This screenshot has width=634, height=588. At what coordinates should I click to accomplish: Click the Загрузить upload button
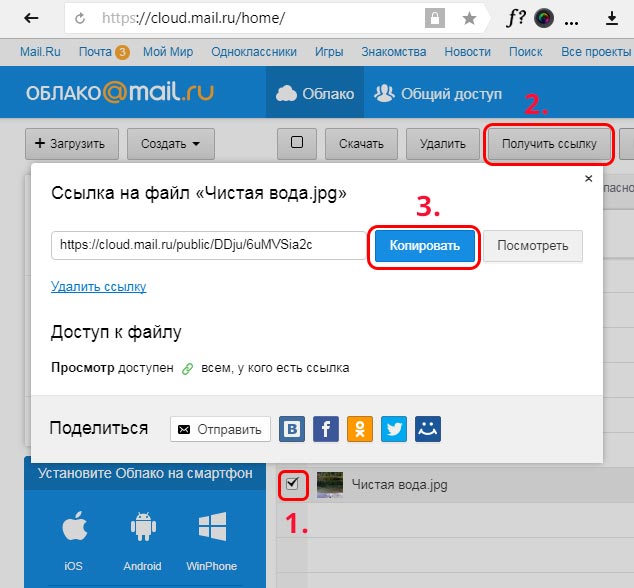click(72, 144)
